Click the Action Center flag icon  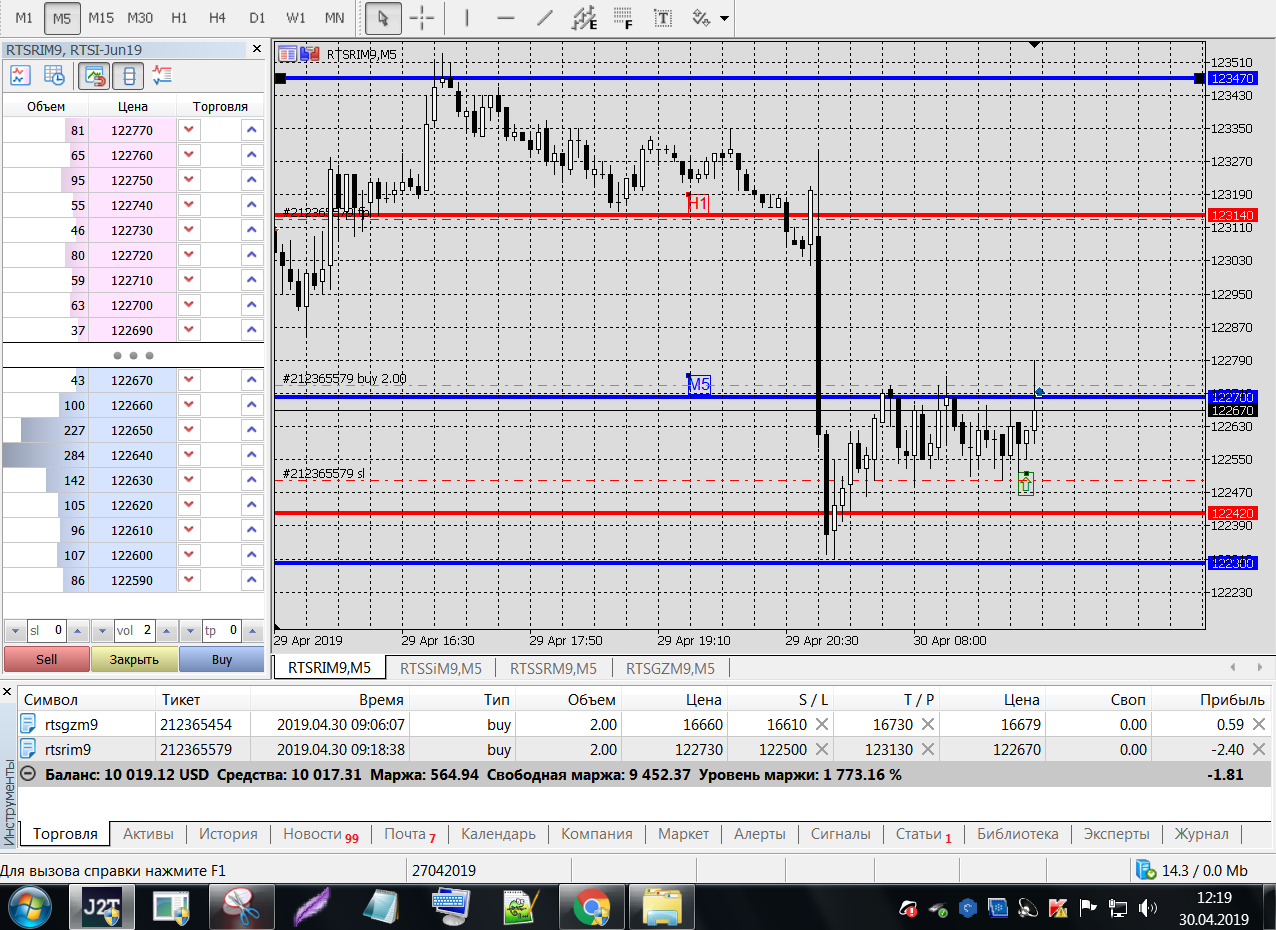click(1087, 908)
